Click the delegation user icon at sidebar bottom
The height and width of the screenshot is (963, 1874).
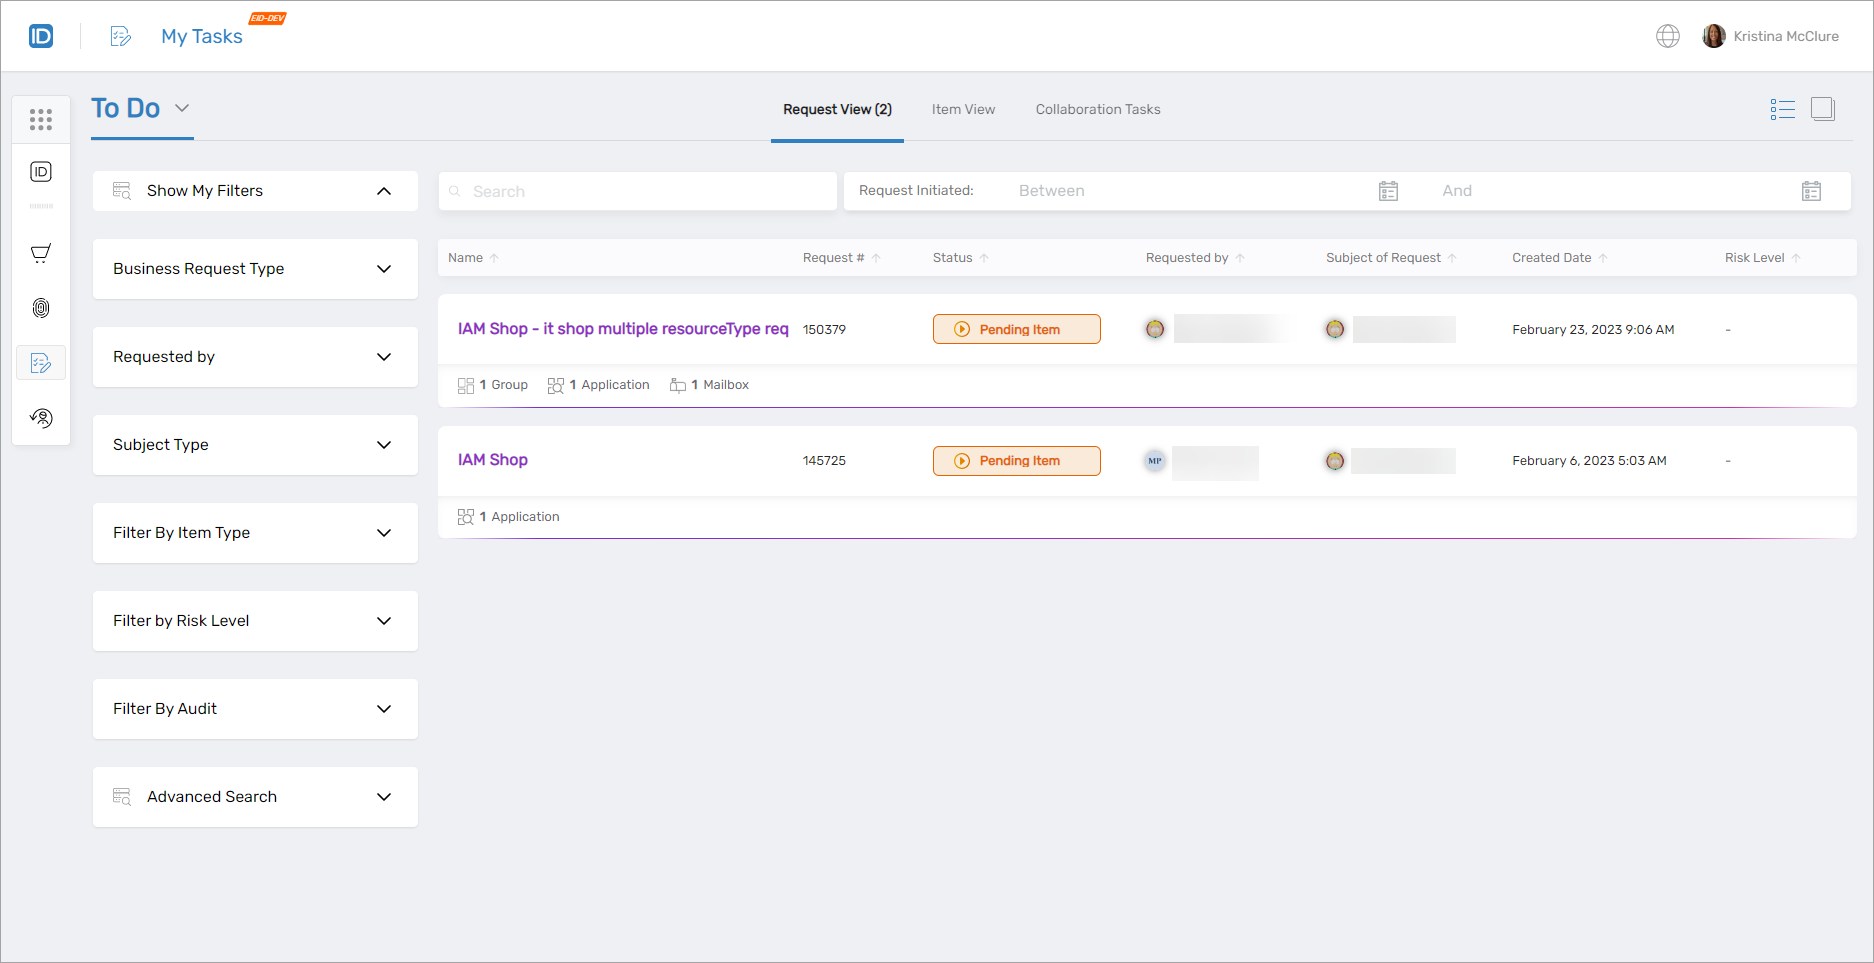tap(41, 418)
